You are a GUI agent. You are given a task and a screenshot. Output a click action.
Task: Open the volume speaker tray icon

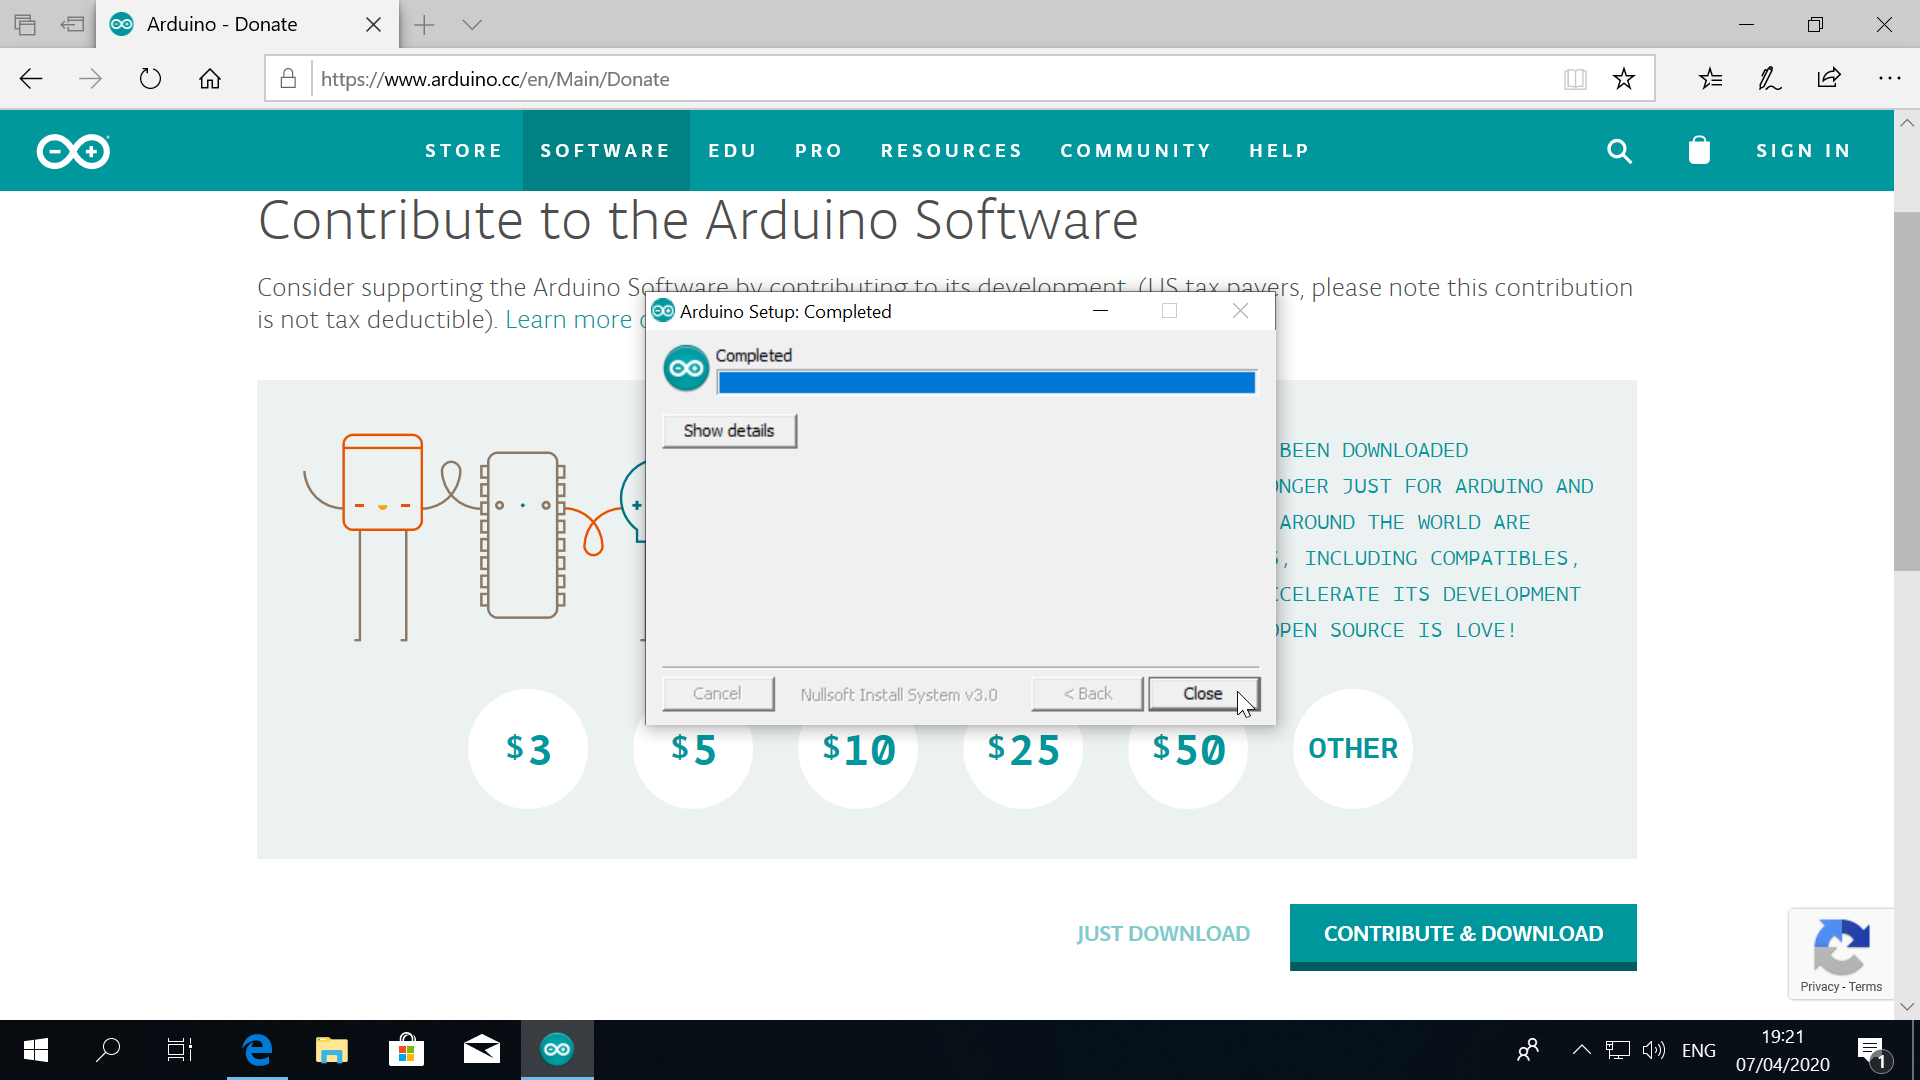(1654, 1050)
